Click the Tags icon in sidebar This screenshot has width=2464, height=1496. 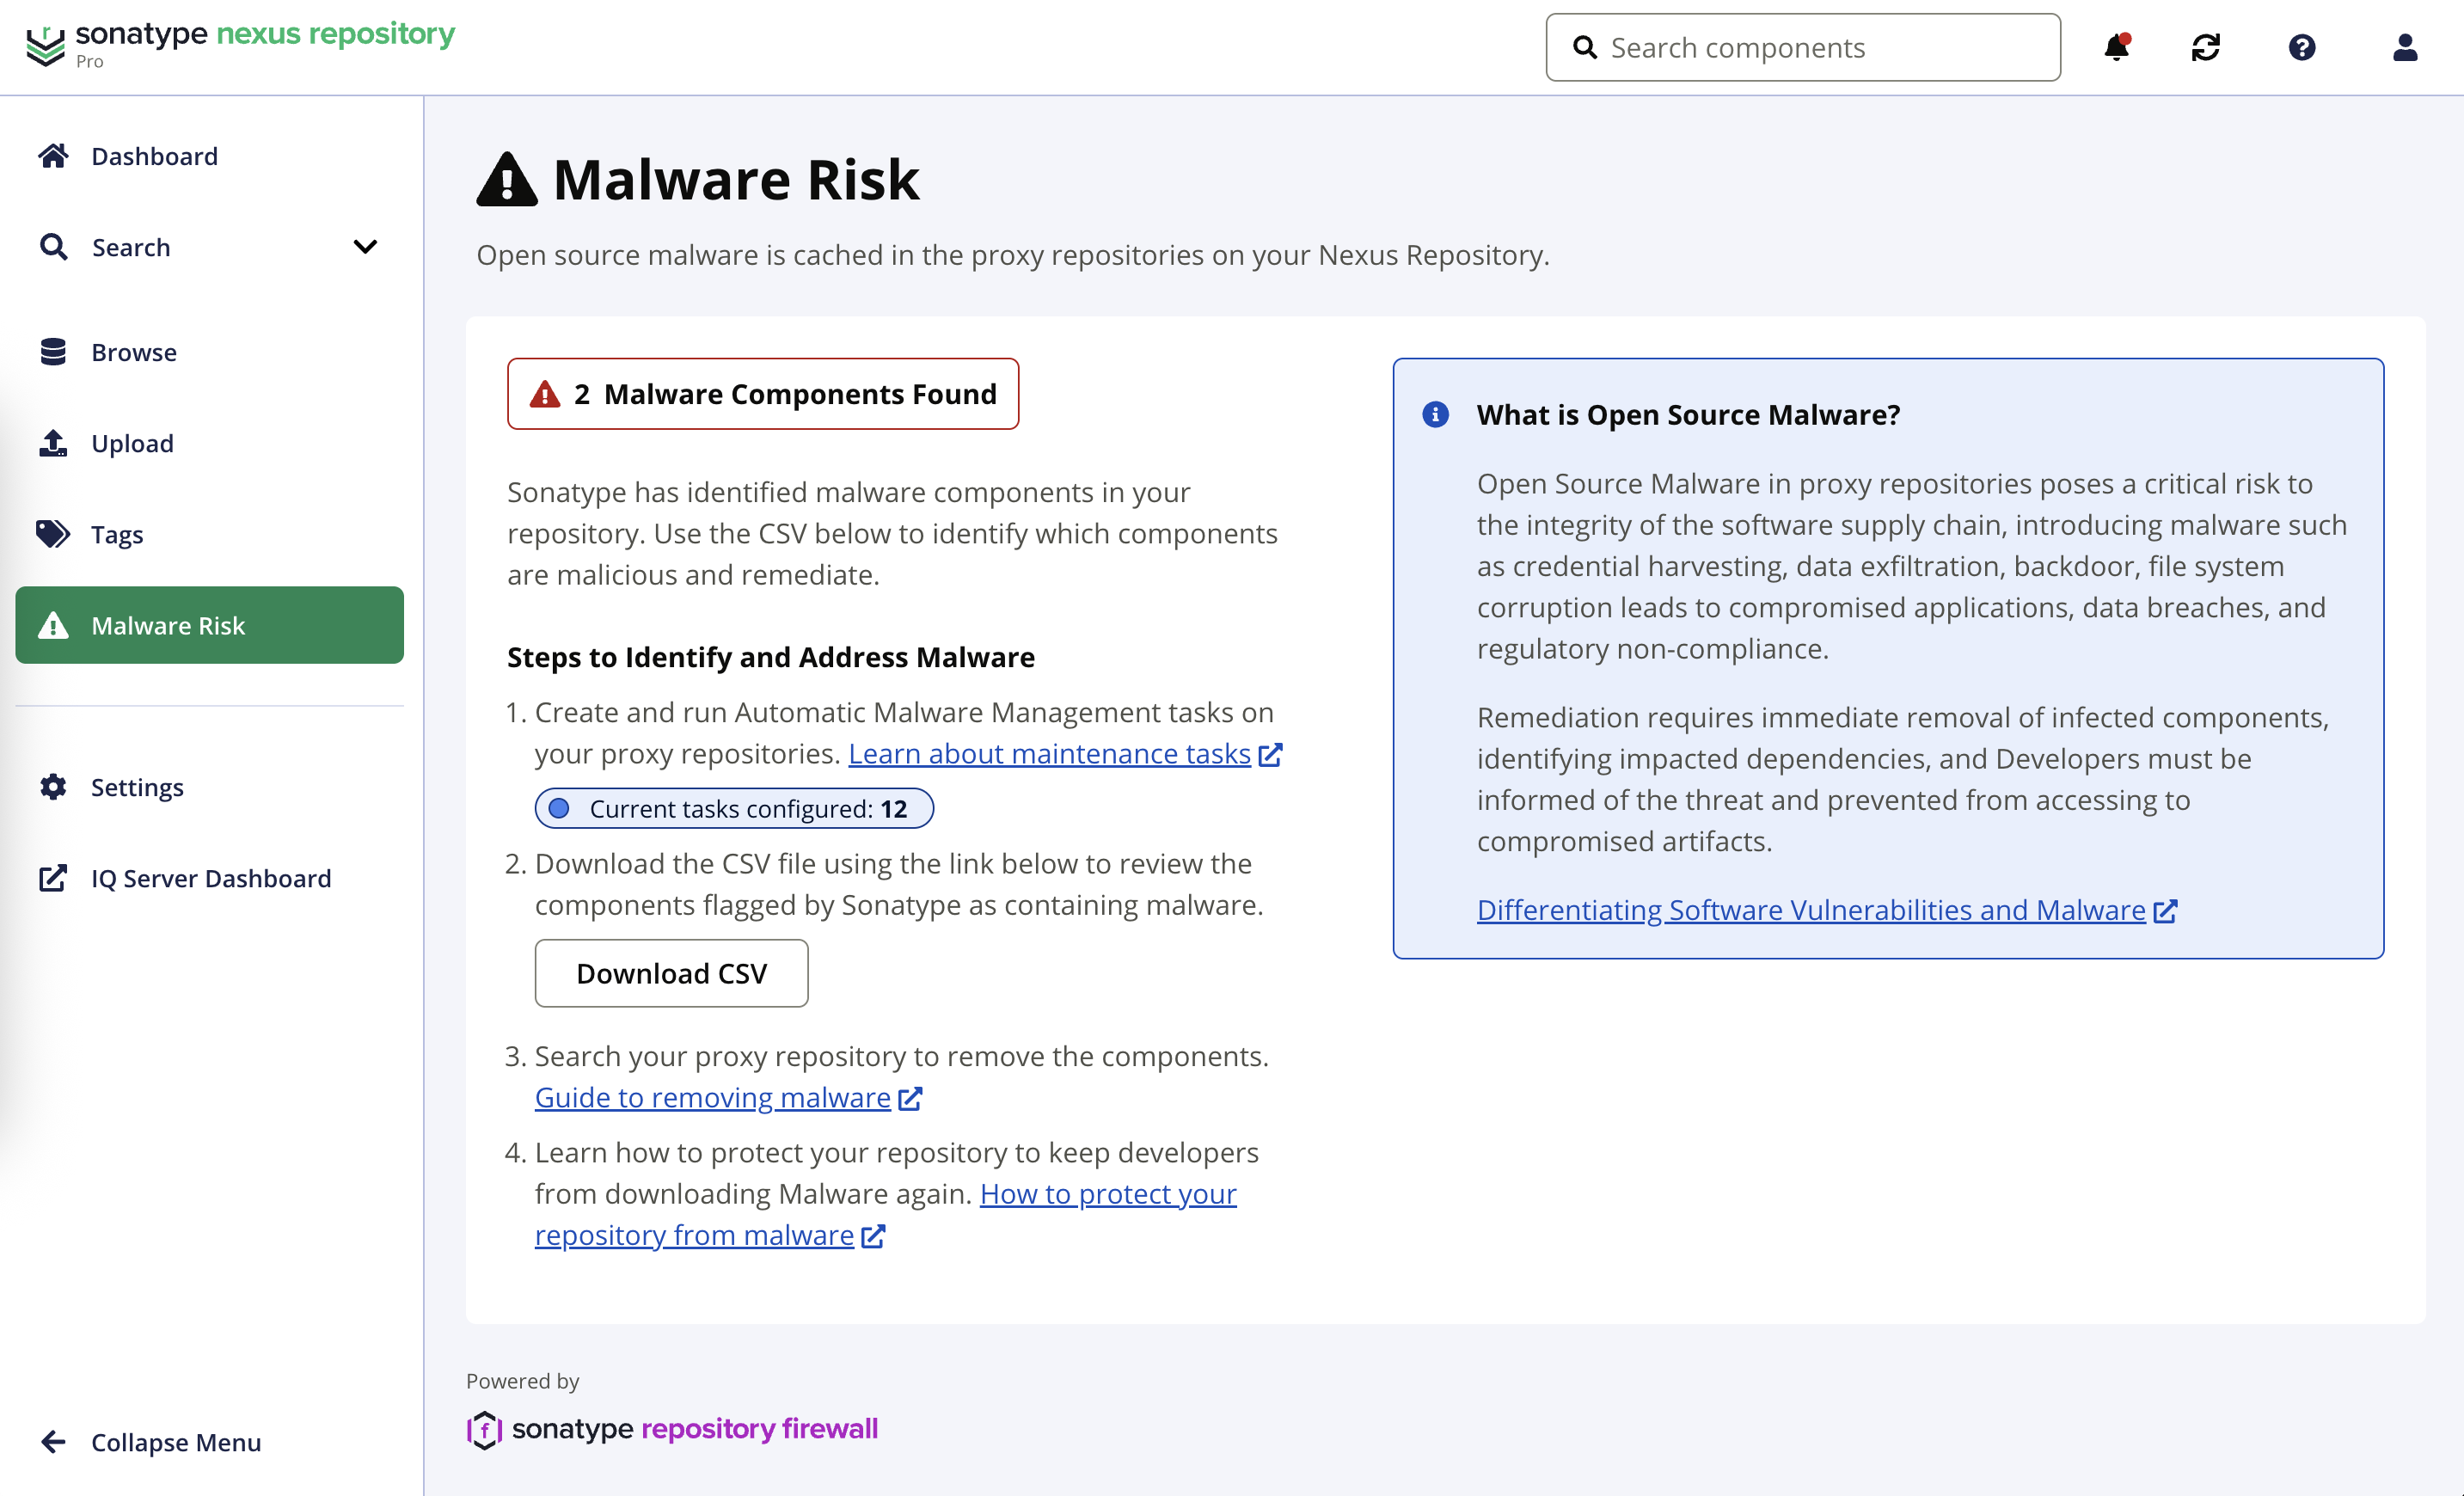coord(53,534)
